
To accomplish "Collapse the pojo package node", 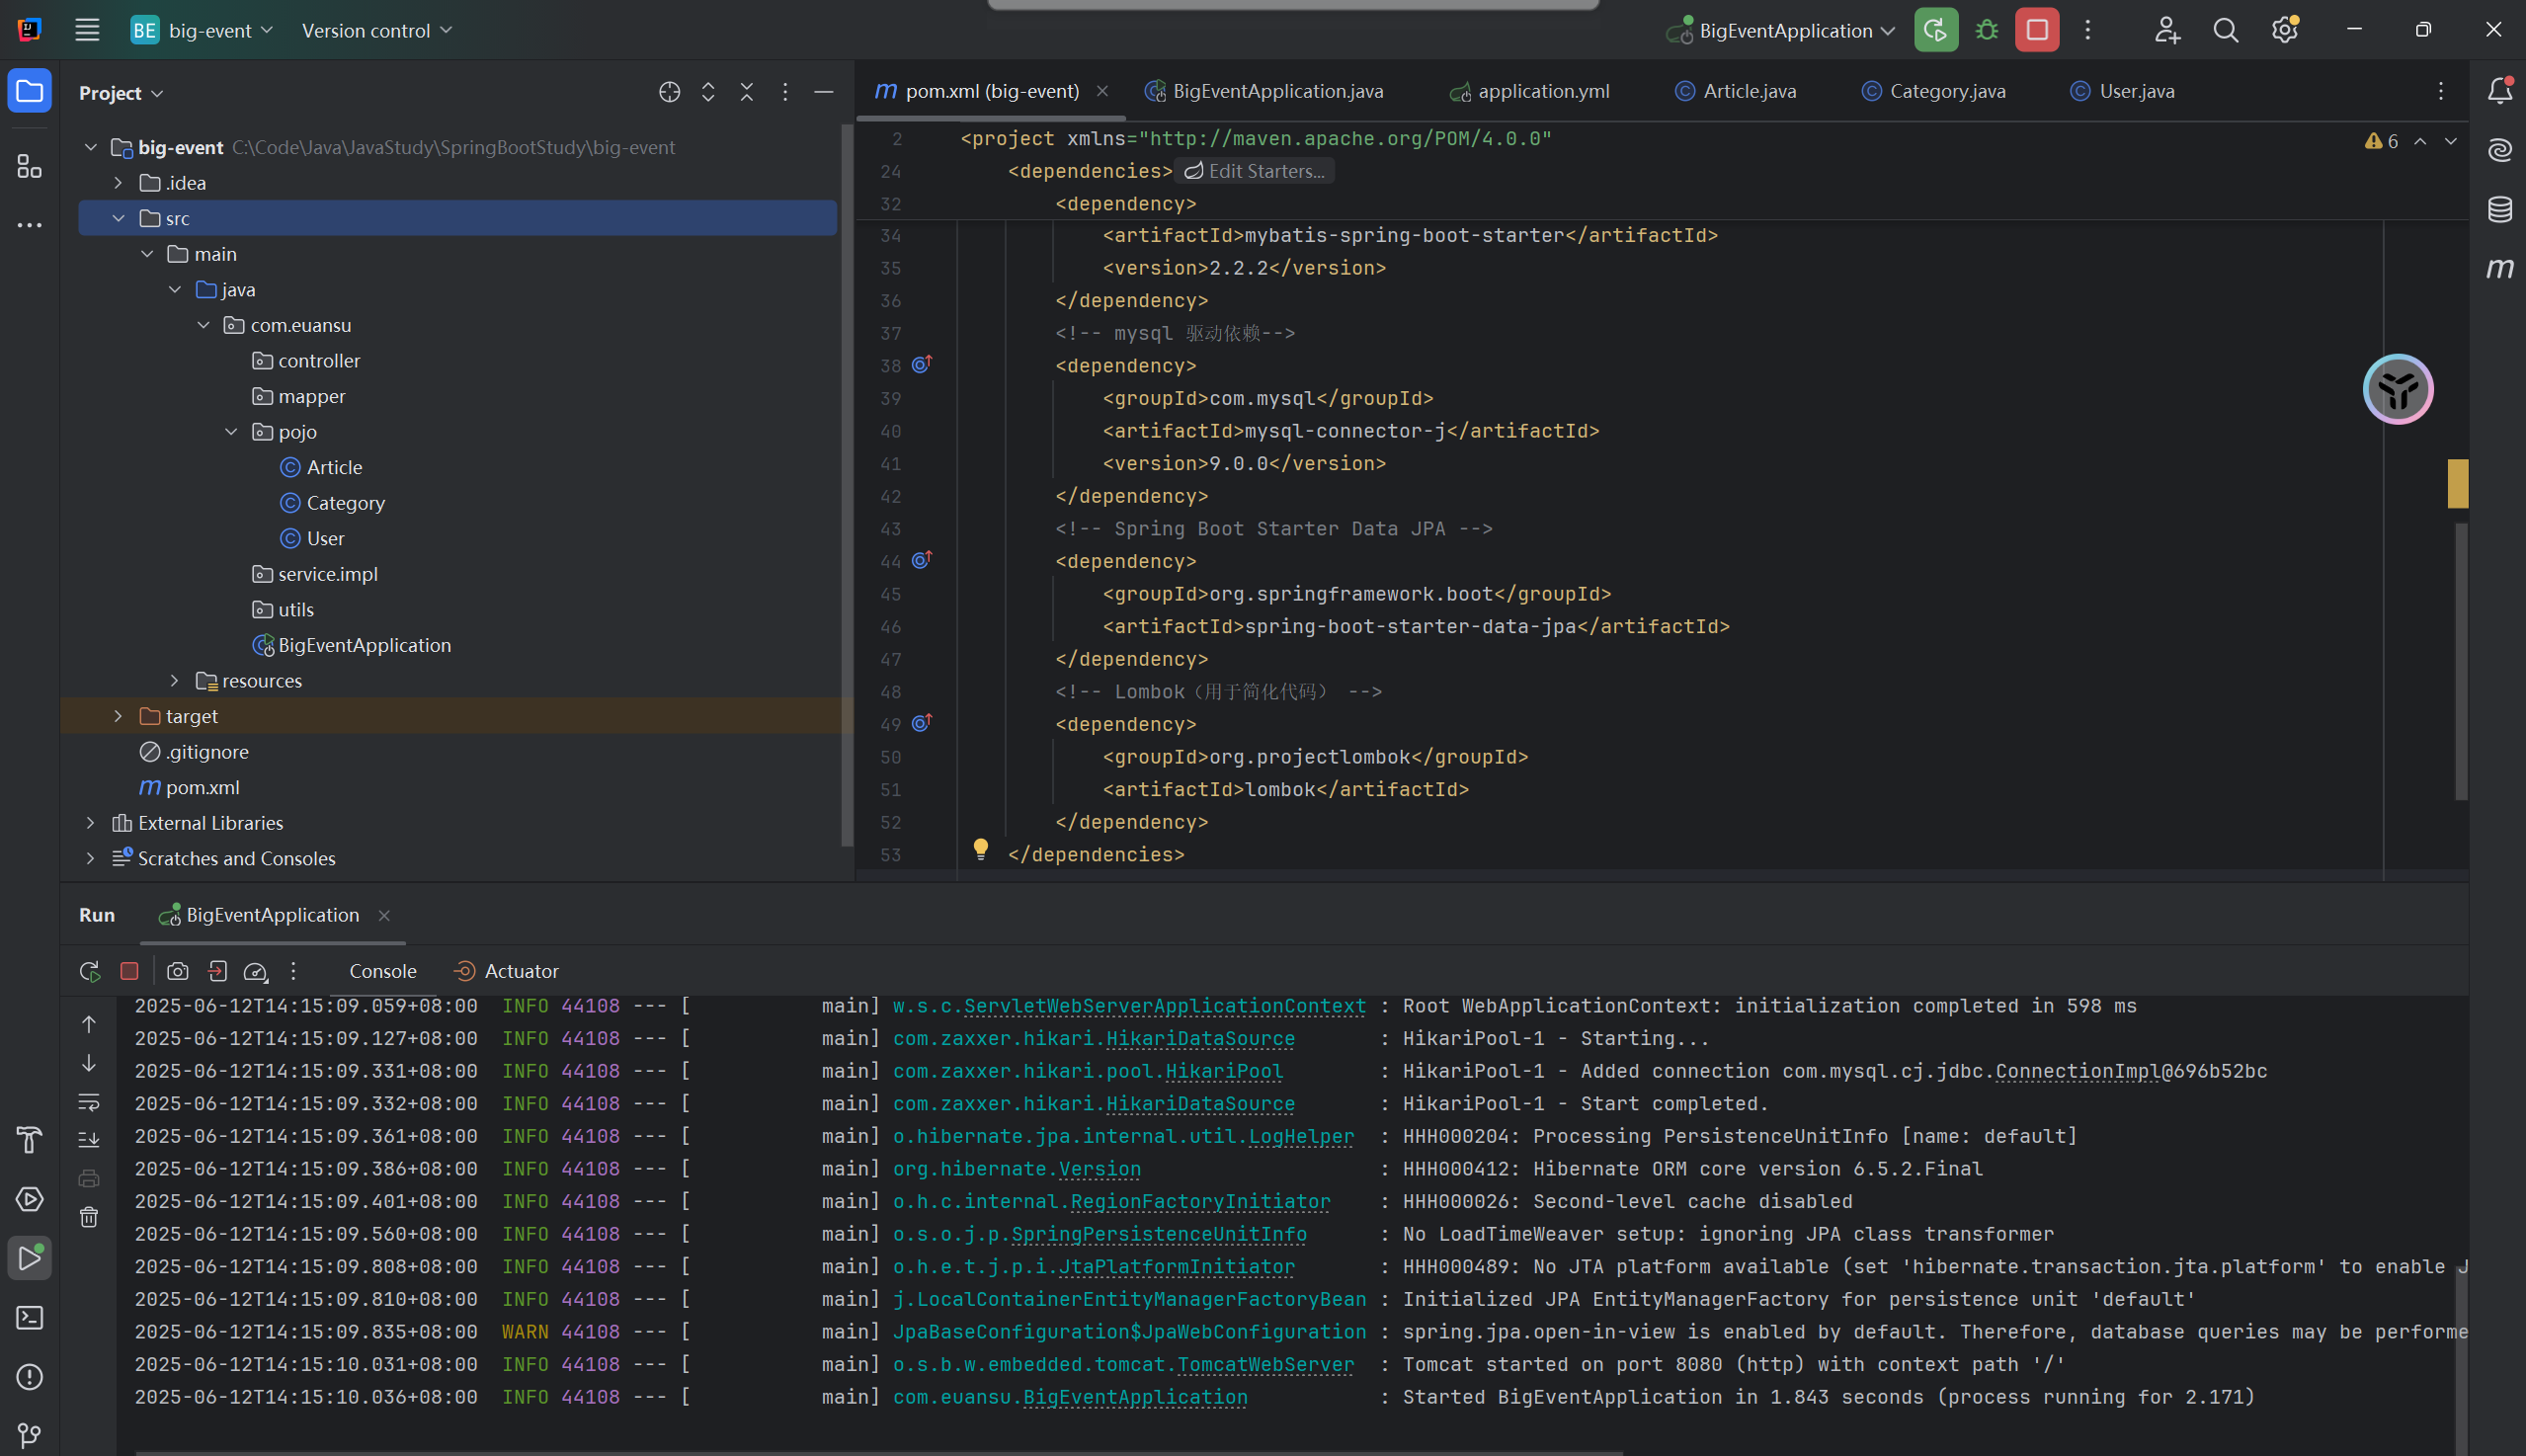I will [x=231, y=432].
